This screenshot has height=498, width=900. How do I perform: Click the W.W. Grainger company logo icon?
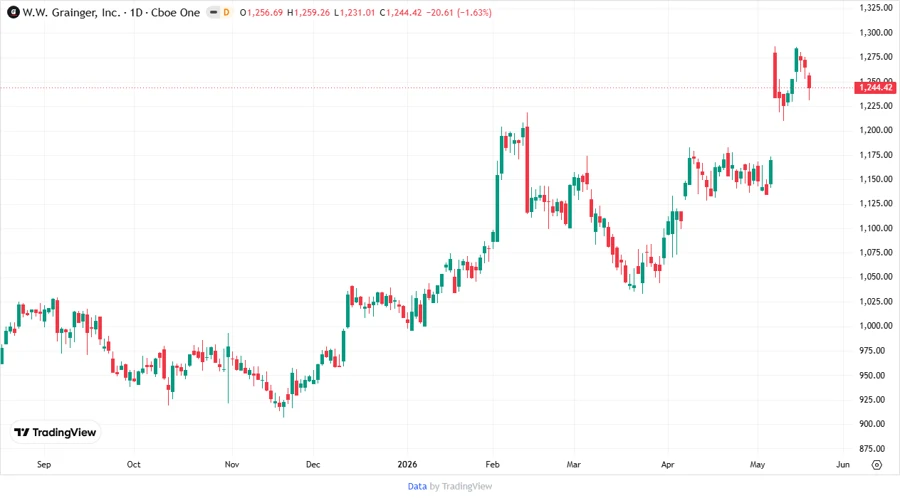13,12
